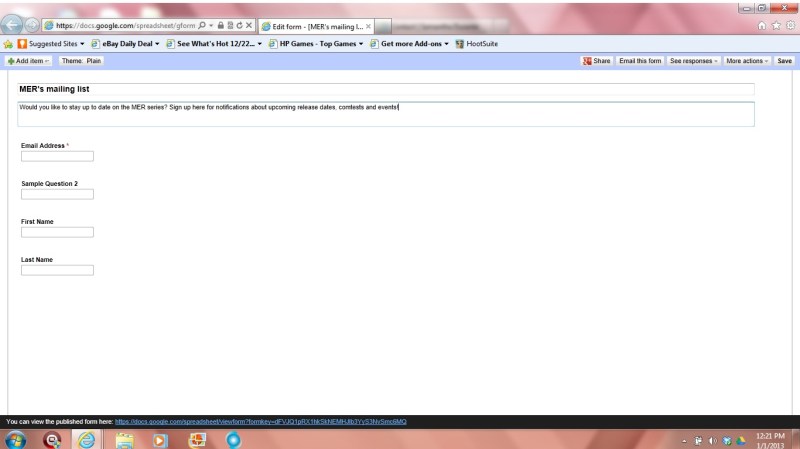The width and height of the screenshot is (800, 449).
Task: Click the browser back arrow button
Action: [x=14, y=25]
